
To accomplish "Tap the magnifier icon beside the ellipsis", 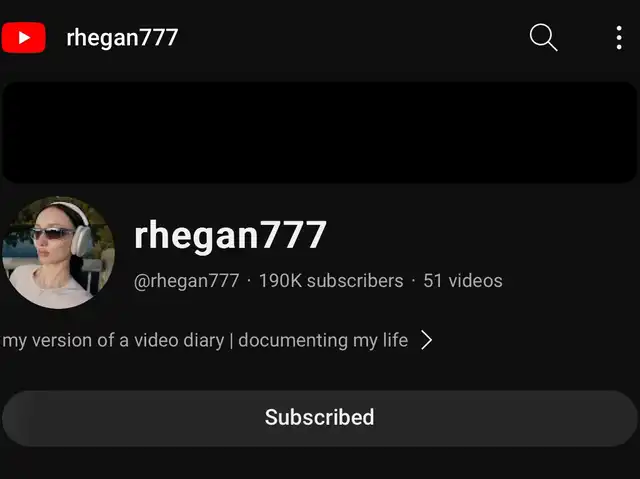I will (543, 37).
